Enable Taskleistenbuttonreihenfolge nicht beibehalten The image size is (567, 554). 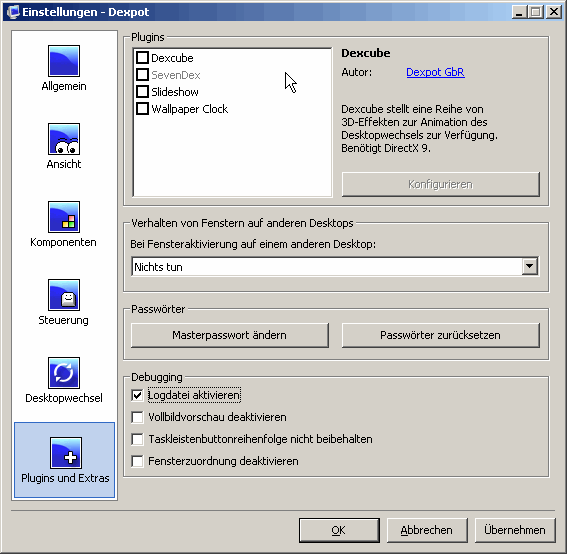click(137, 439)
